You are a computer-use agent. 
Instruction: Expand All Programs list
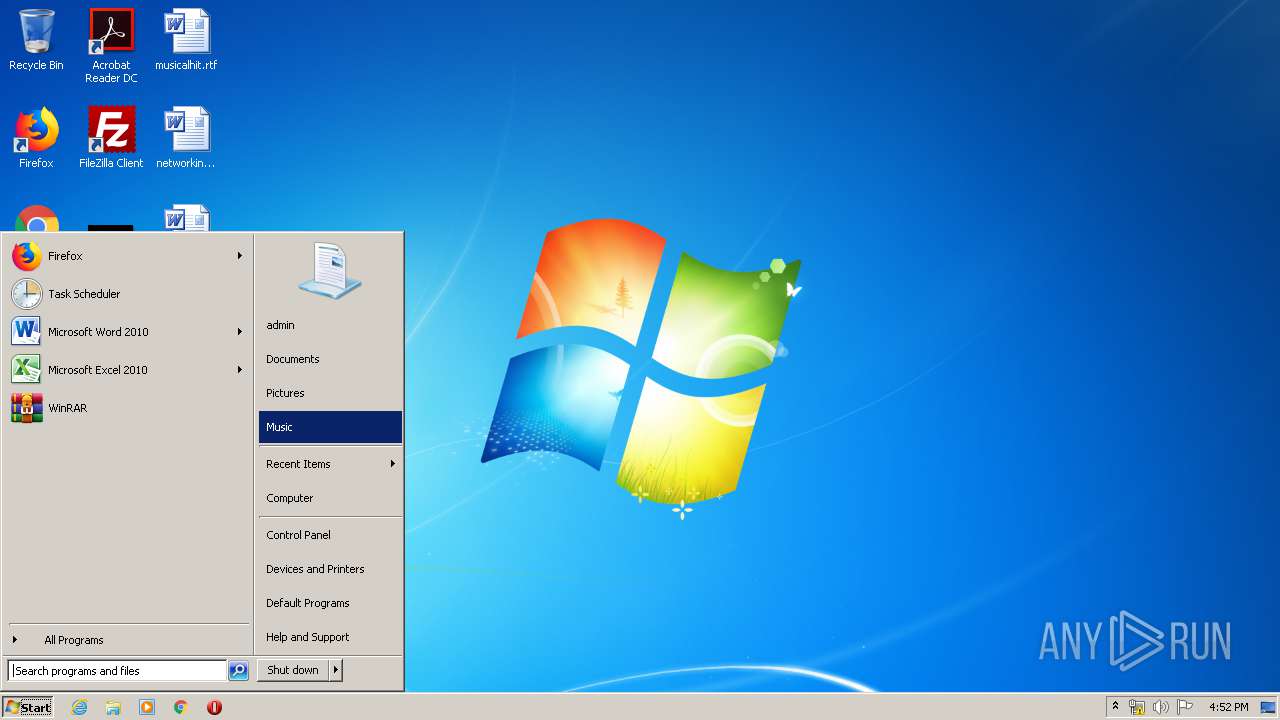(127, 640)
